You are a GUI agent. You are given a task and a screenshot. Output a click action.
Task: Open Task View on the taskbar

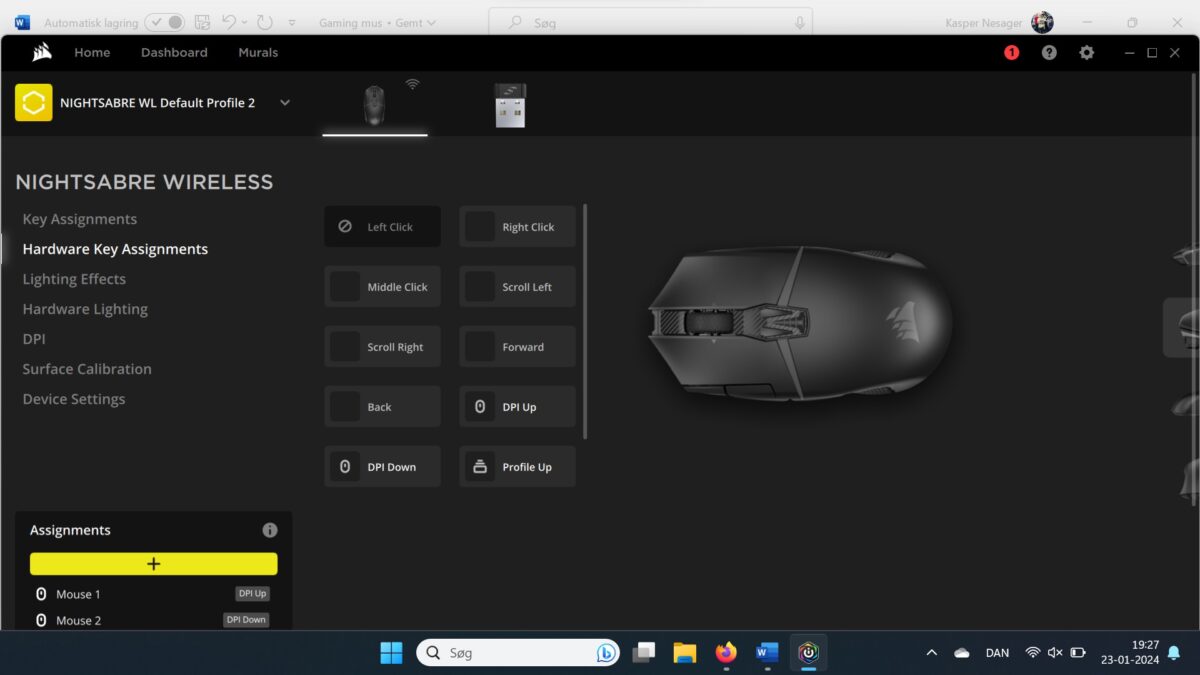(645, 653)
